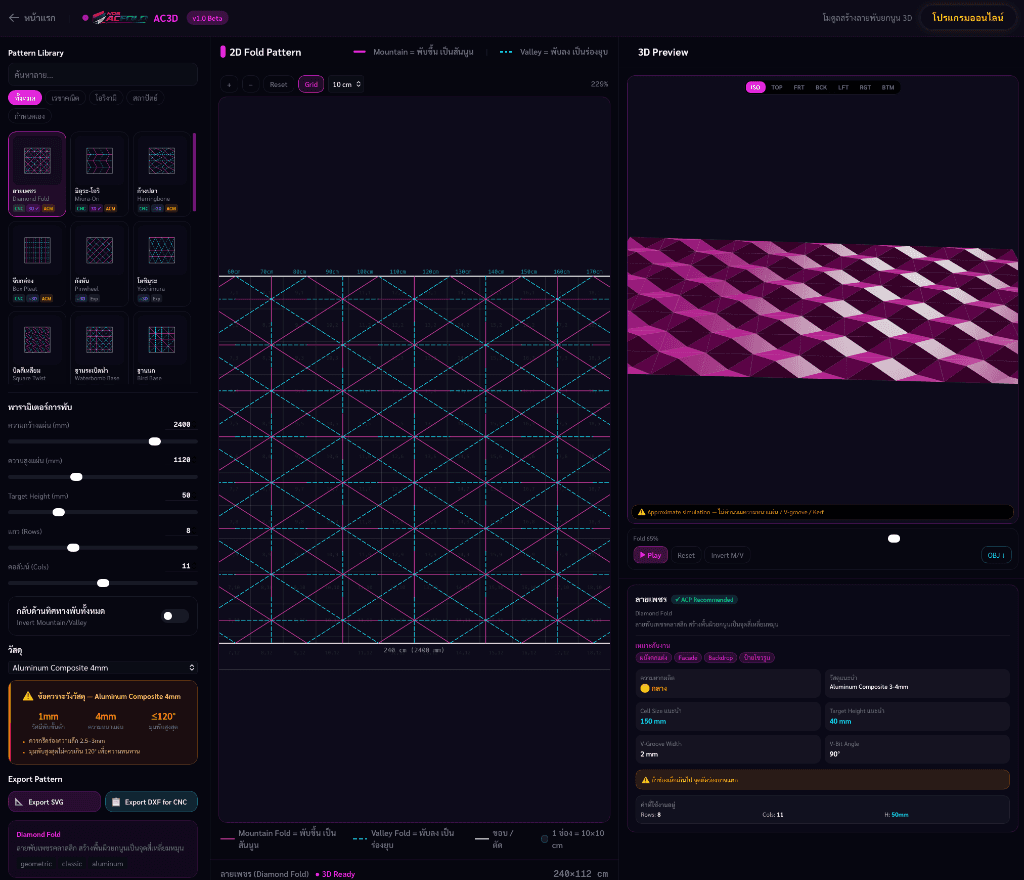
Task: Open the 10 cm grid size dropdown
Action: [x=346, y=84]
